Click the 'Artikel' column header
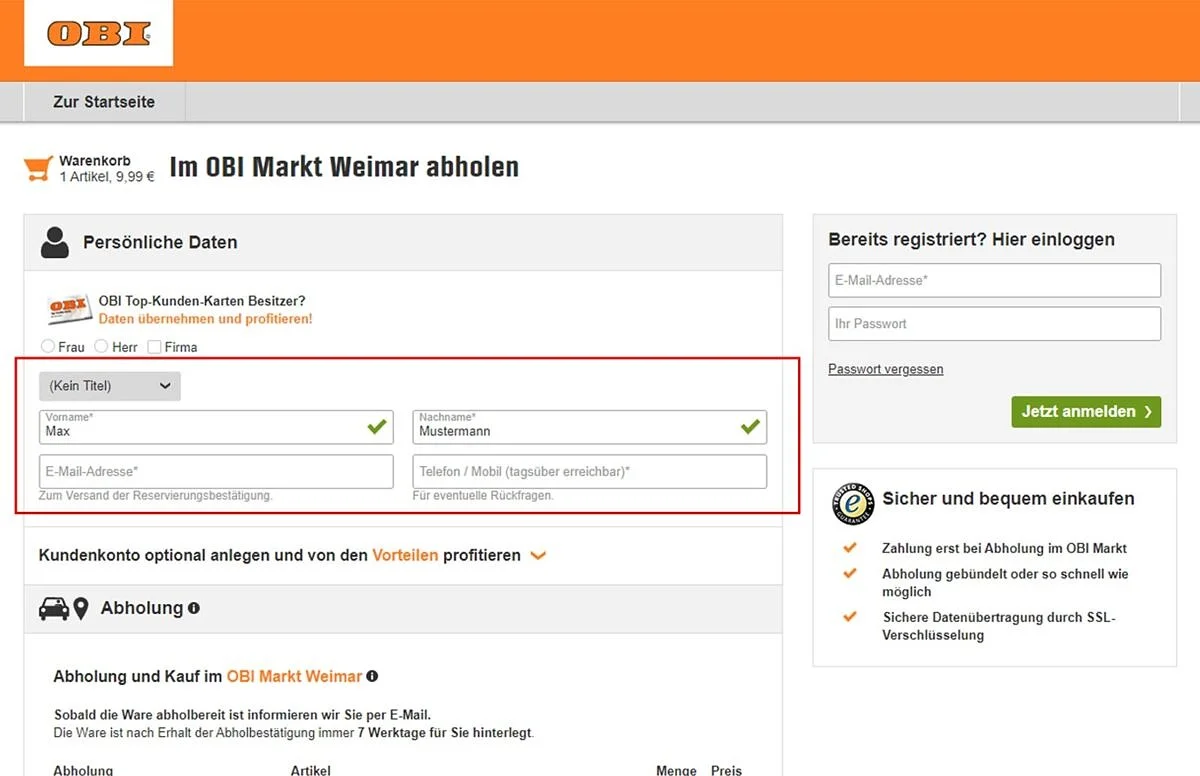Image resolution: width=1200 pixels, height=776 pixels. click(x=311, y=770)
